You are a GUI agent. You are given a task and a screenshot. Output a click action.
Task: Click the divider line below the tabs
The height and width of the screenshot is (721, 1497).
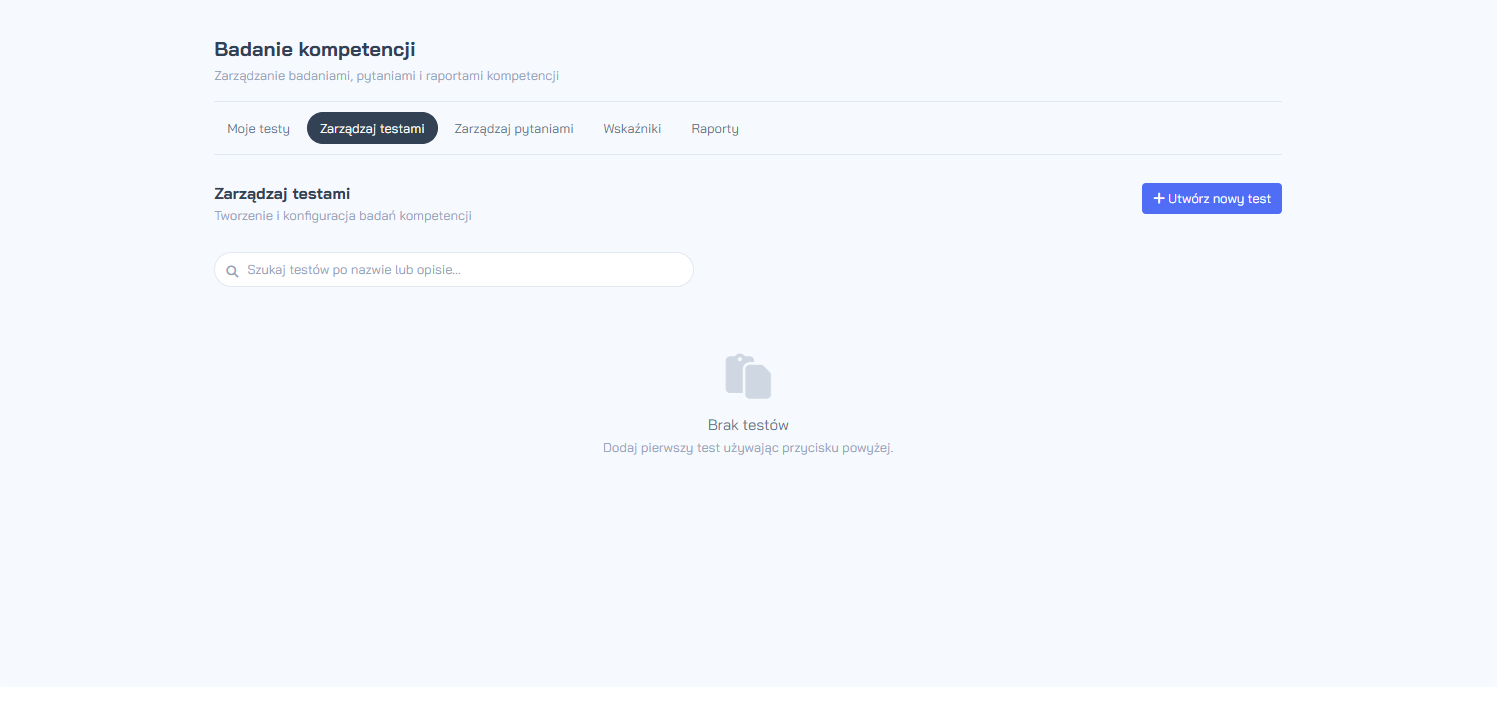(748, 154)
